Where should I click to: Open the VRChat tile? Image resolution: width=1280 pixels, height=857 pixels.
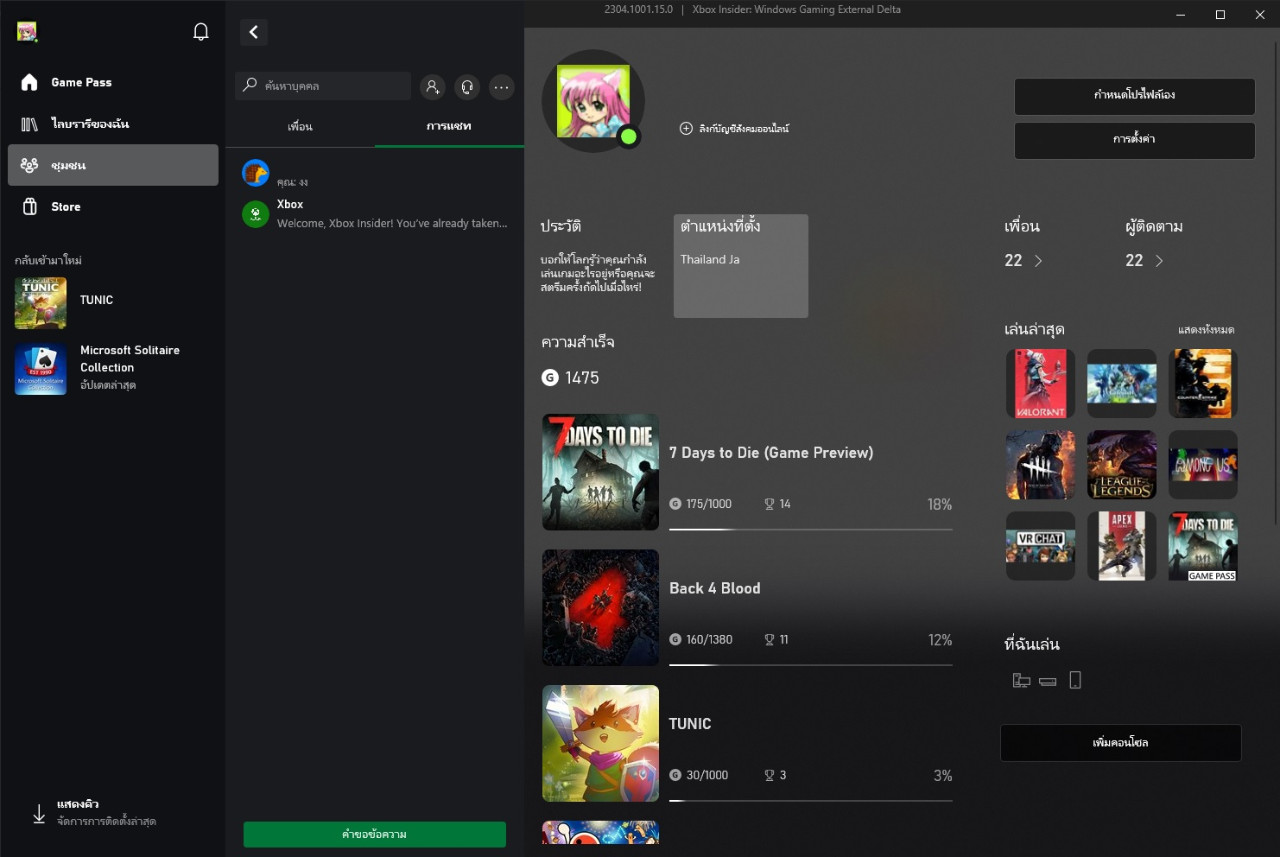coord(1040,546)
